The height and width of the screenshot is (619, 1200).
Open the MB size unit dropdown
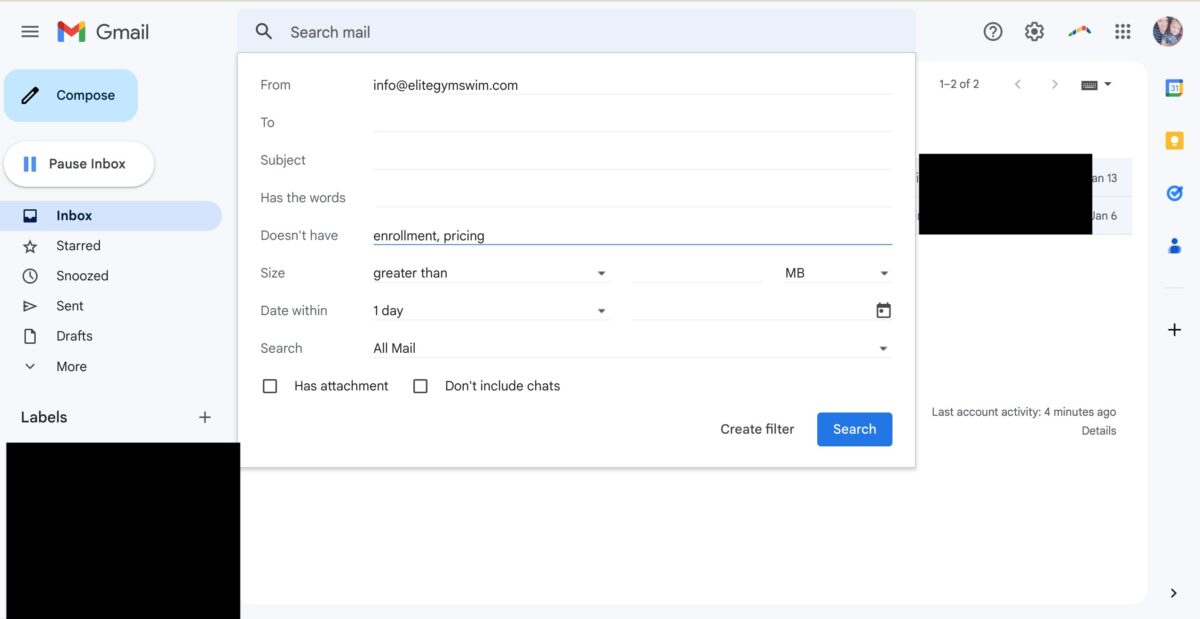[x=838, y=273]
